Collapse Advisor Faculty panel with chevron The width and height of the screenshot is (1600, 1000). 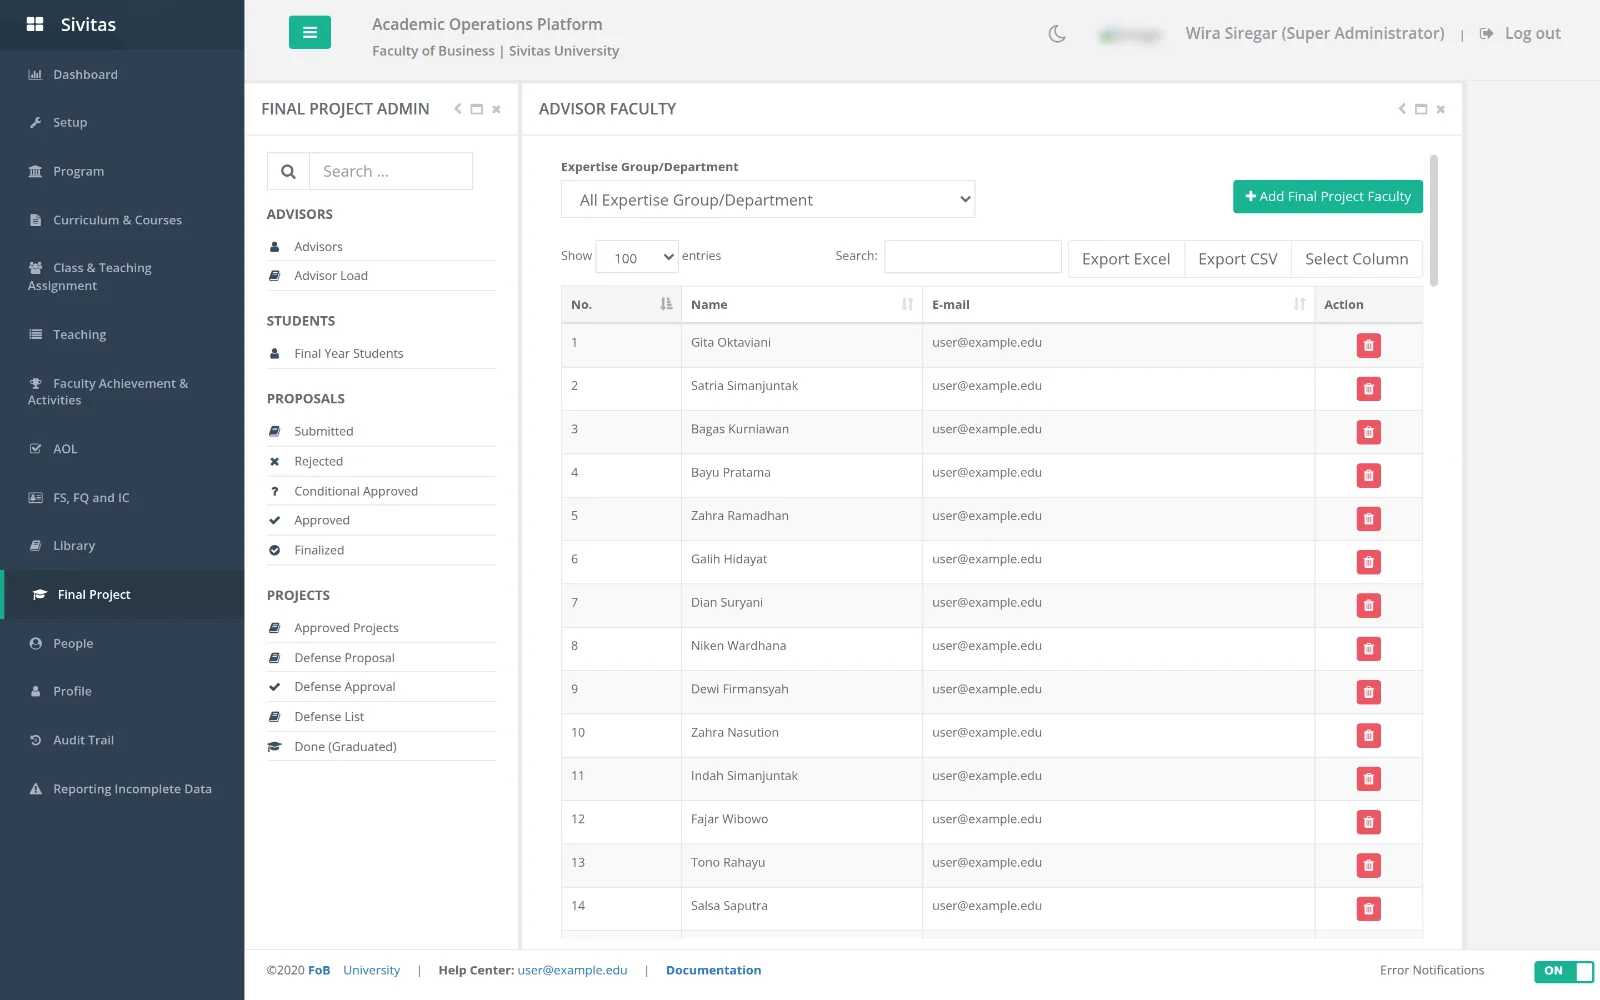click(x=1402, y=109)
